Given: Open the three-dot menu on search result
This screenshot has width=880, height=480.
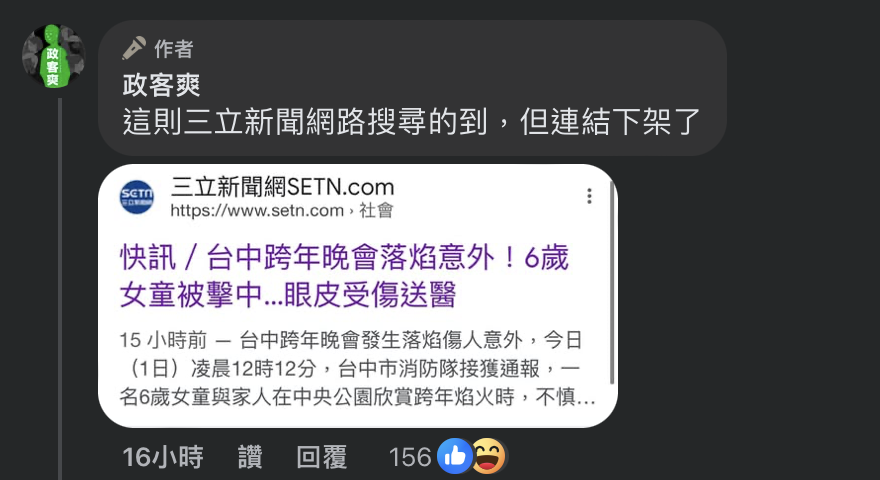Looking at the screenshot, I should point(589,196).
